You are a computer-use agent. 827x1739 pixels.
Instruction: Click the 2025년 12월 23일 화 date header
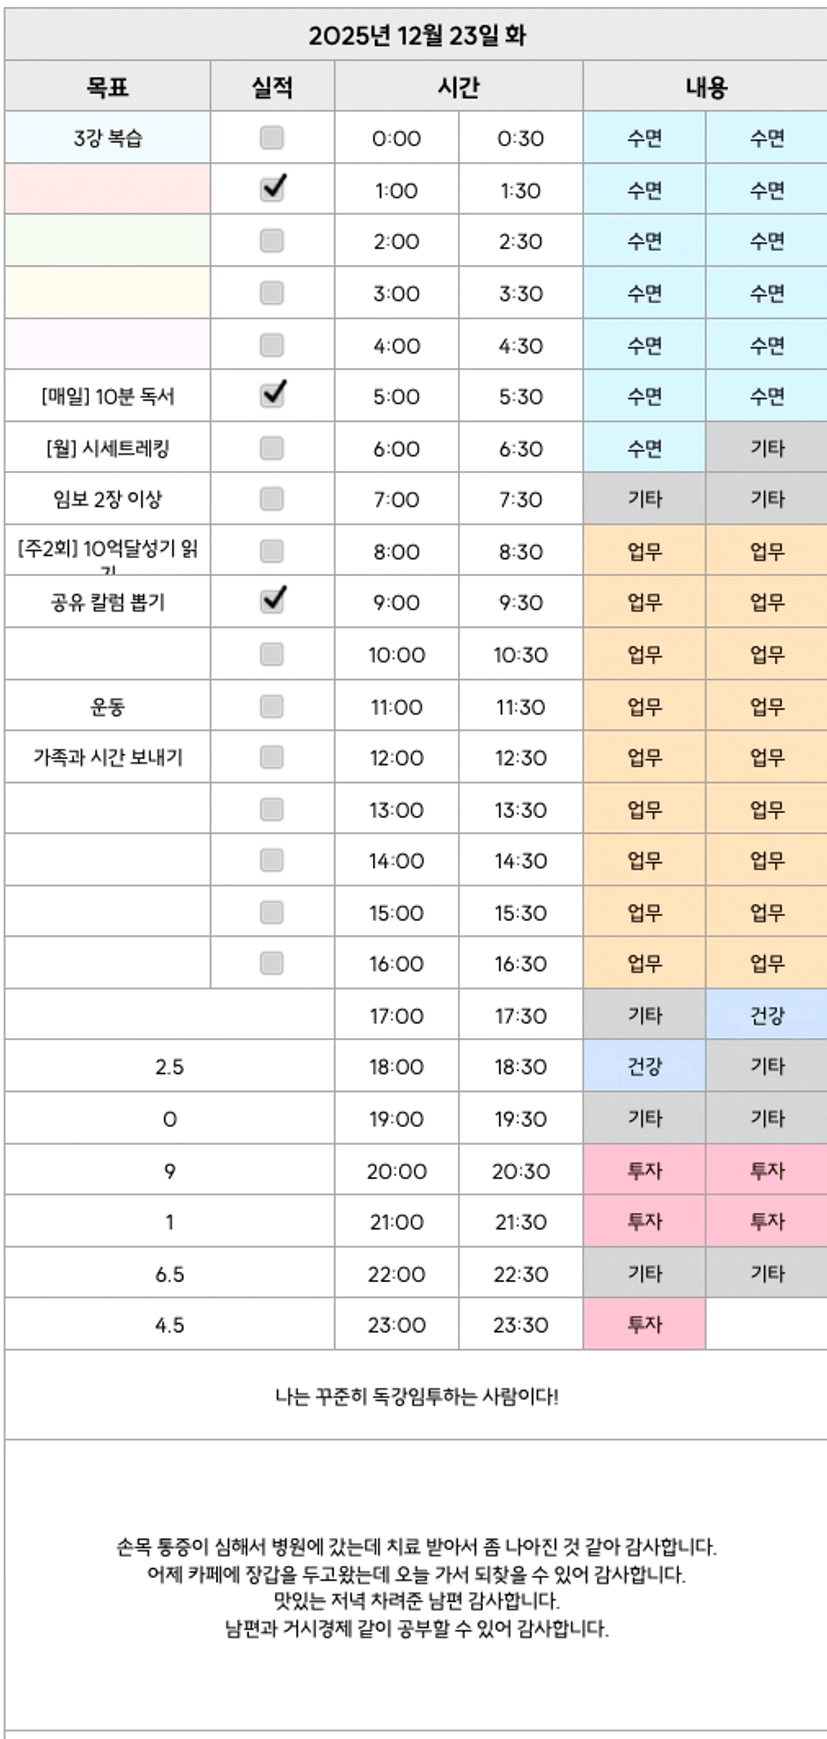(x=416, y=36)
